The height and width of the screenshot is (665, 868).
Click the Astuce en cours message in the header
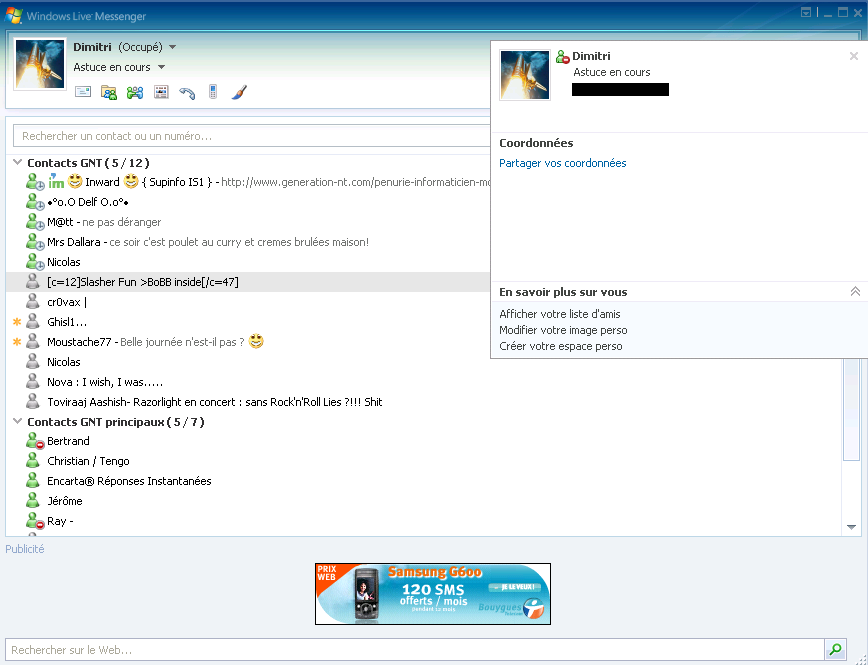pos(112,67)
